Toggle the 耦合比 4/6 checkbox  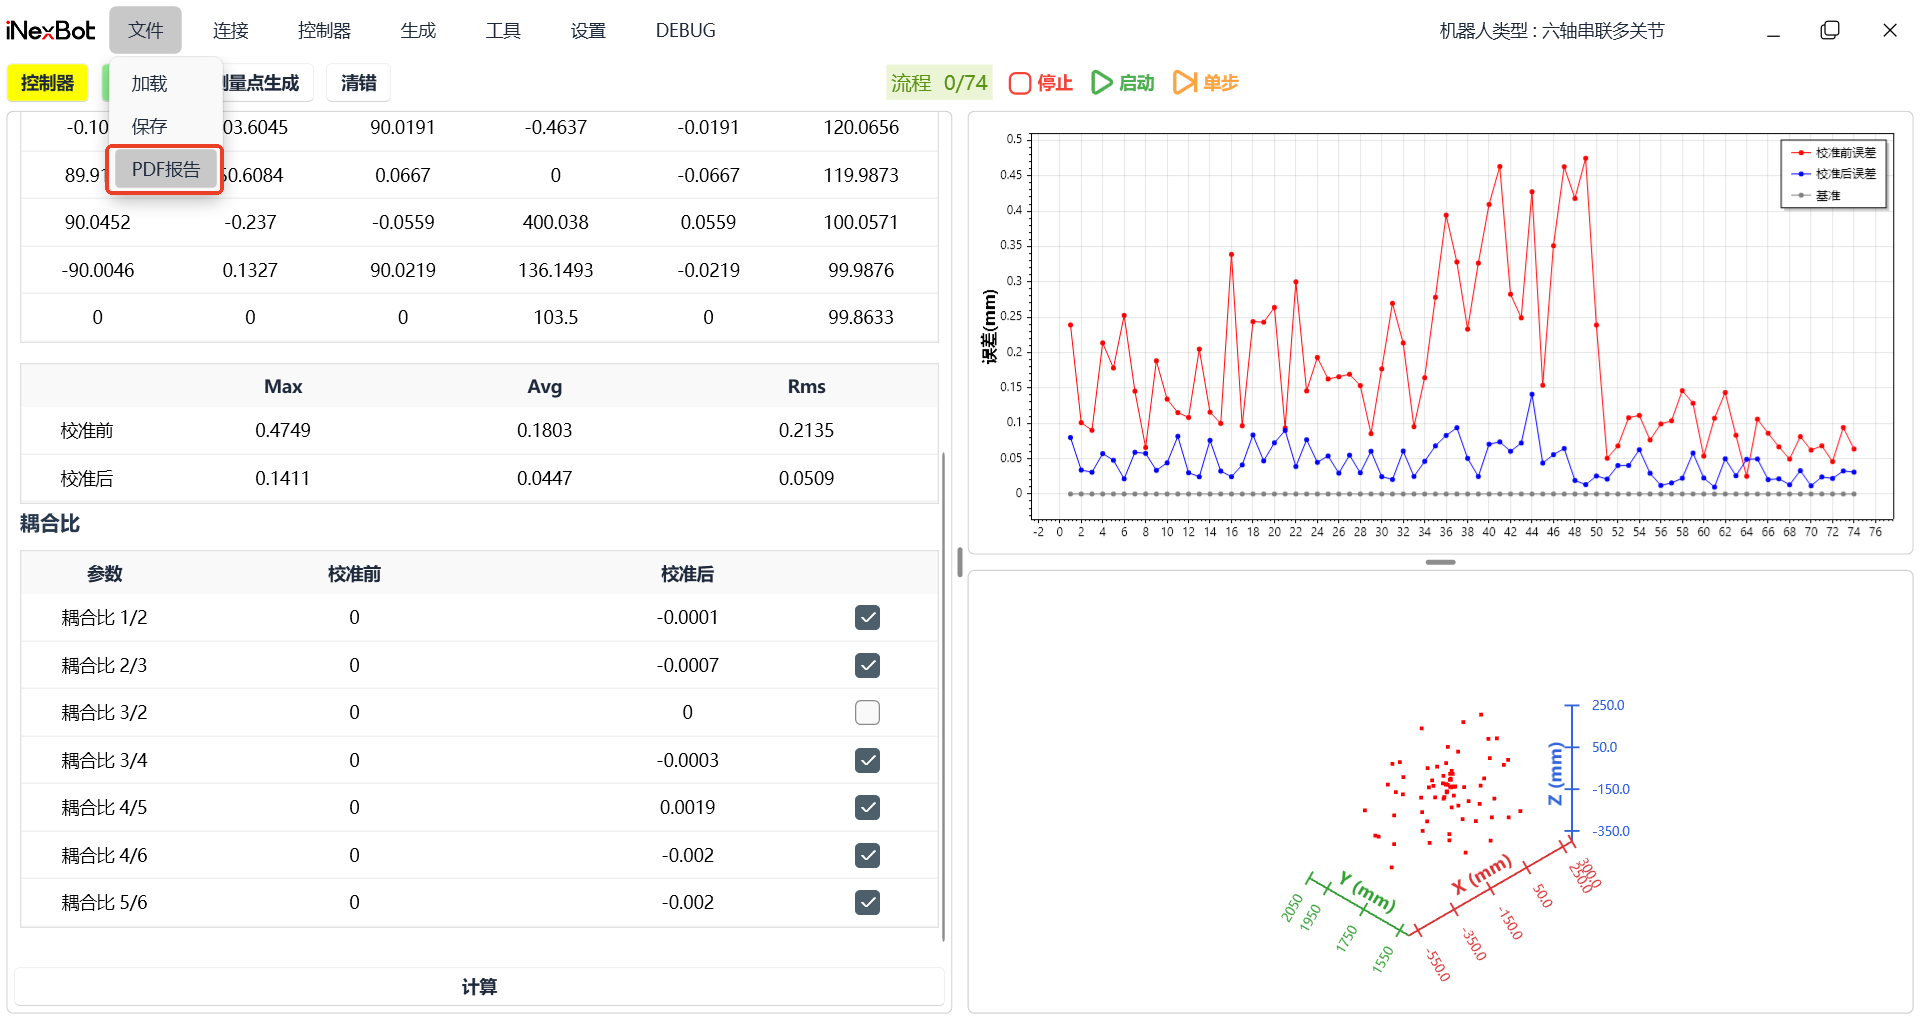(x=867, y=855)
